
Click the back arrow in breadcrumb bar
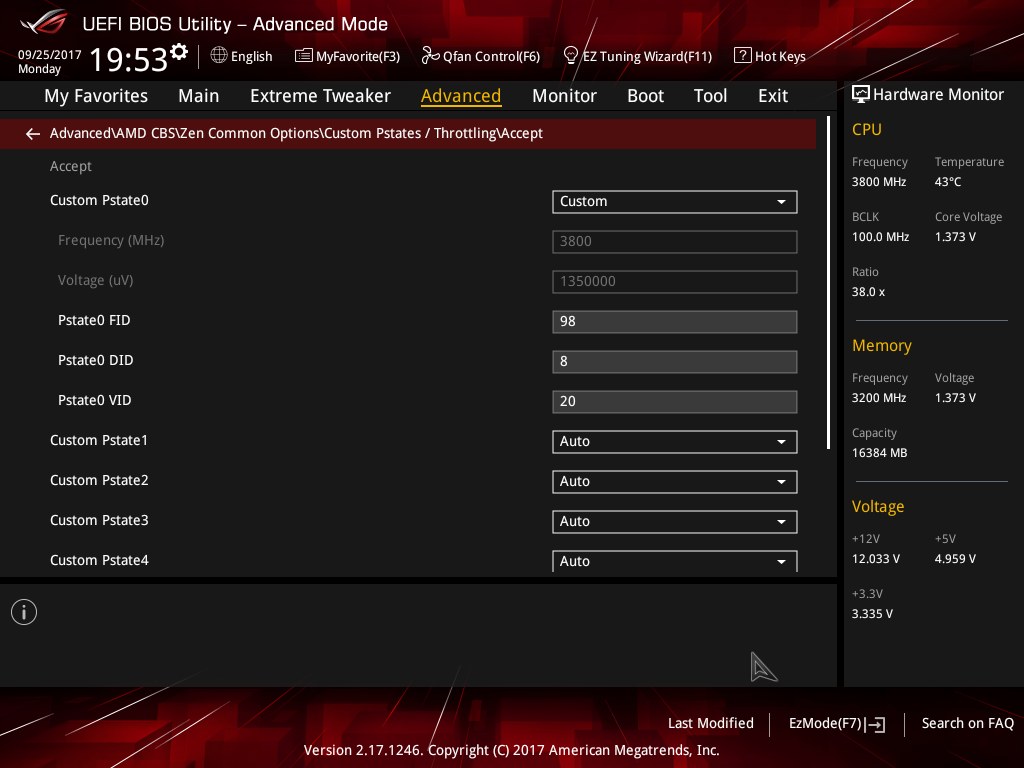pyautogui.click(x=33, y=134)
